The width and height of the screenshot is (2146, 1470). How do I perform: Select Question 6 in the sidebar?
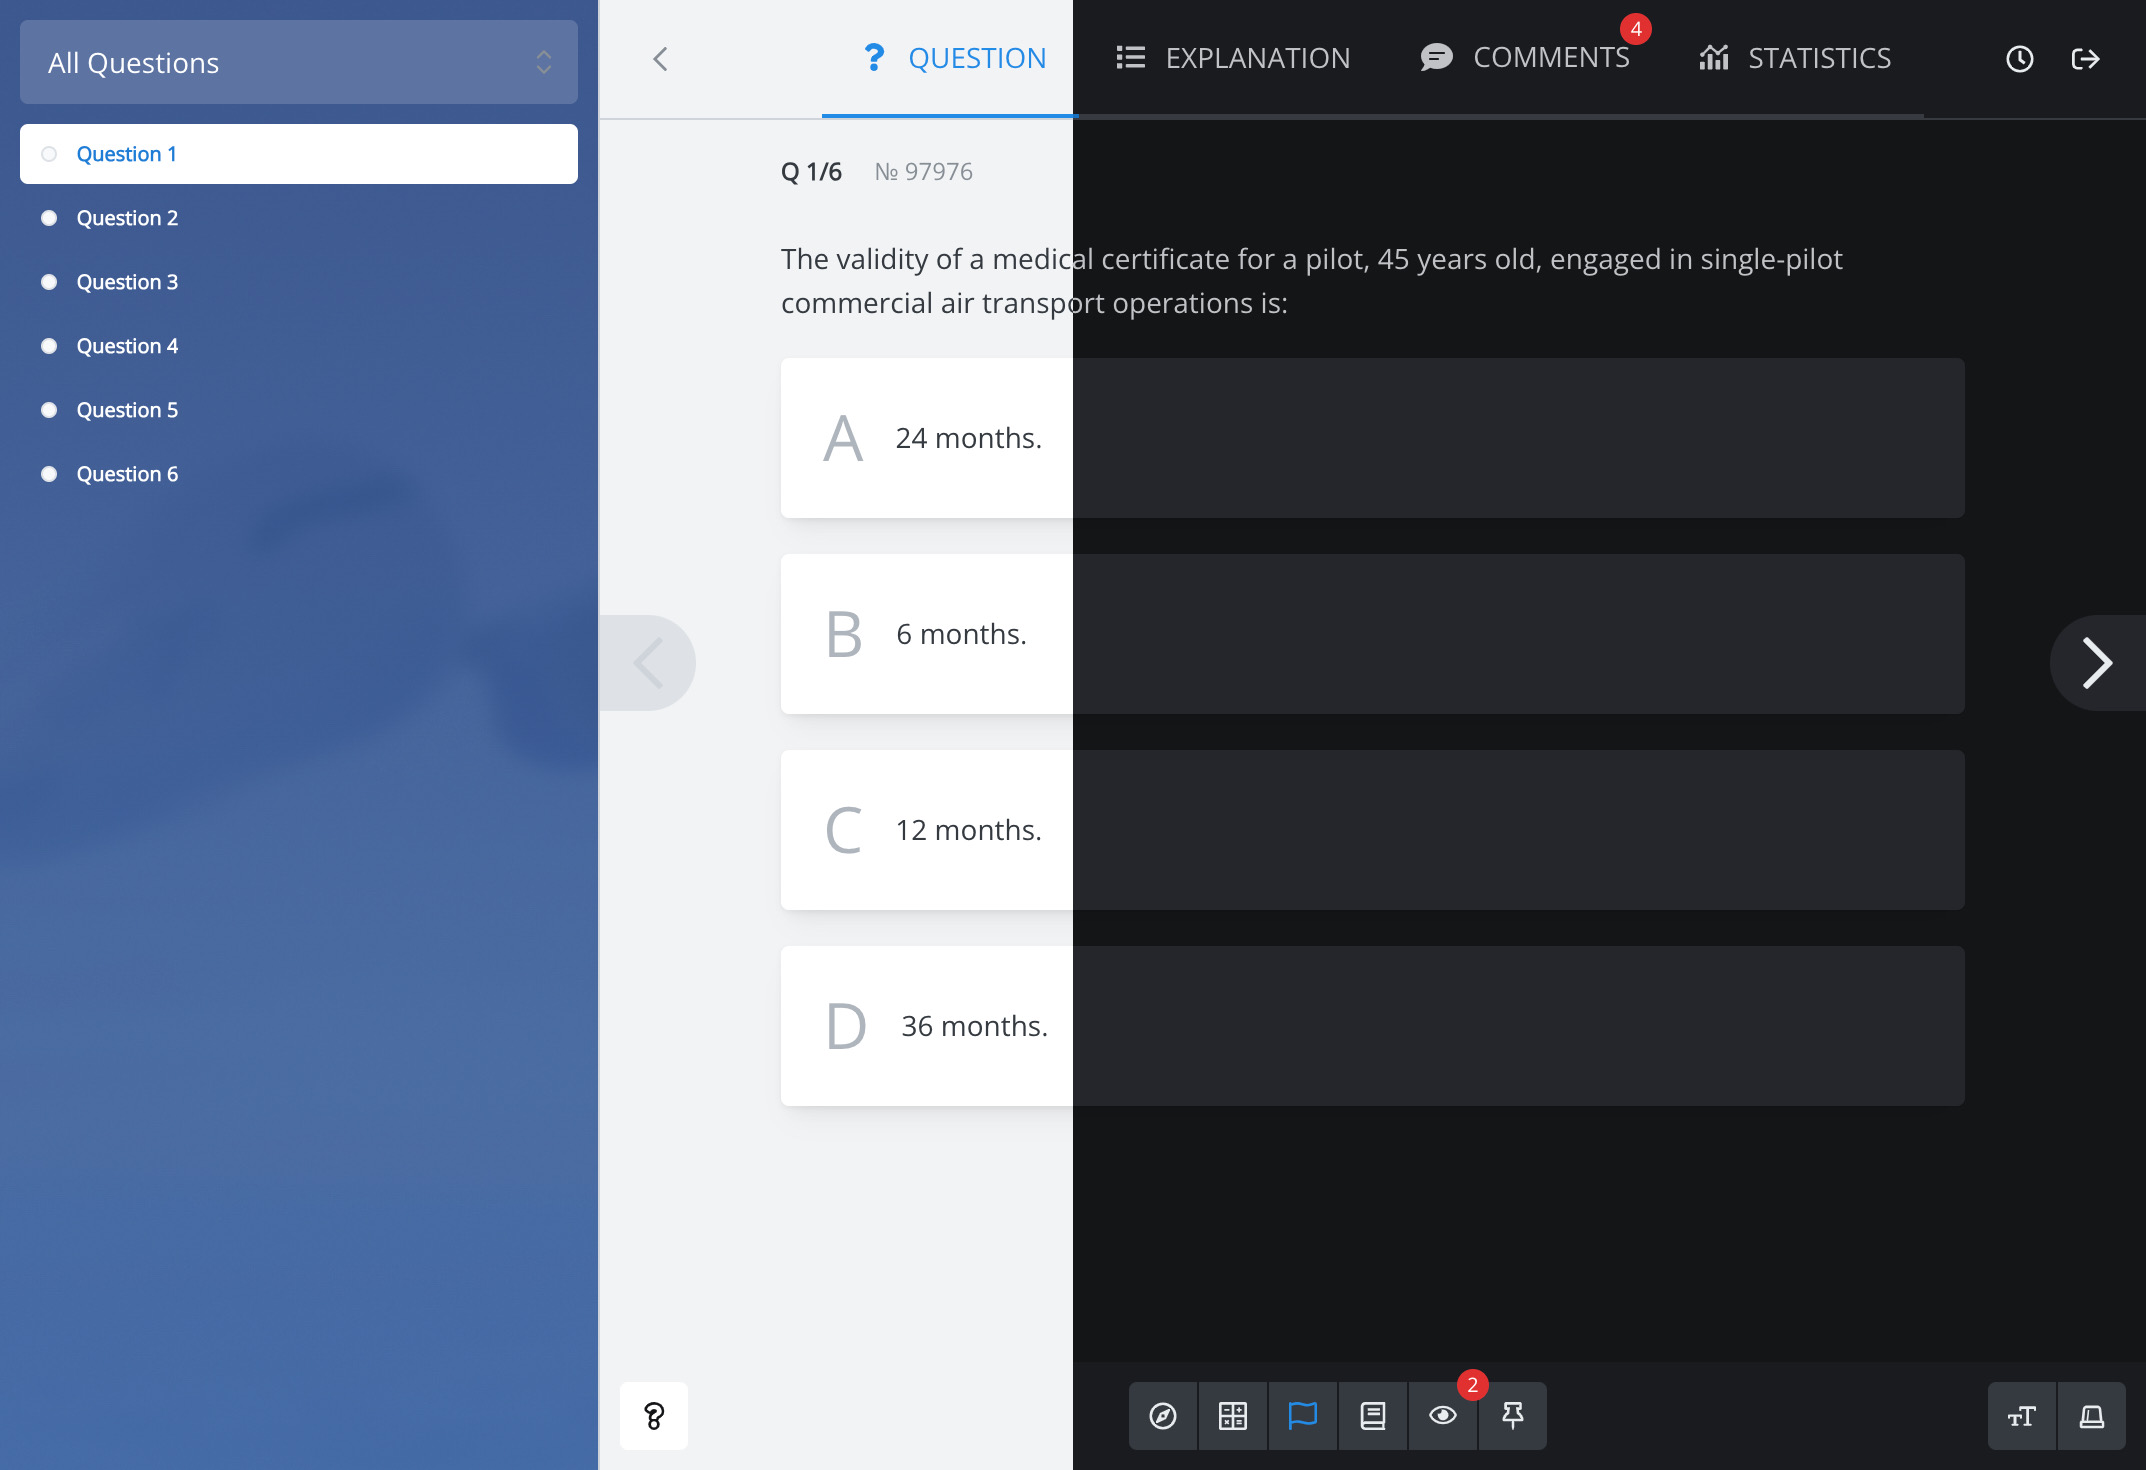tap(298, 474)
